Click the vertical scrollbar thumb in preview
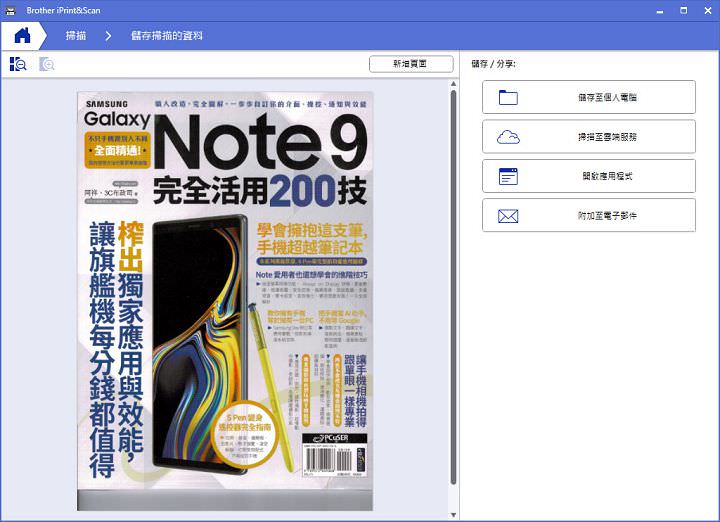 [453, 287]
